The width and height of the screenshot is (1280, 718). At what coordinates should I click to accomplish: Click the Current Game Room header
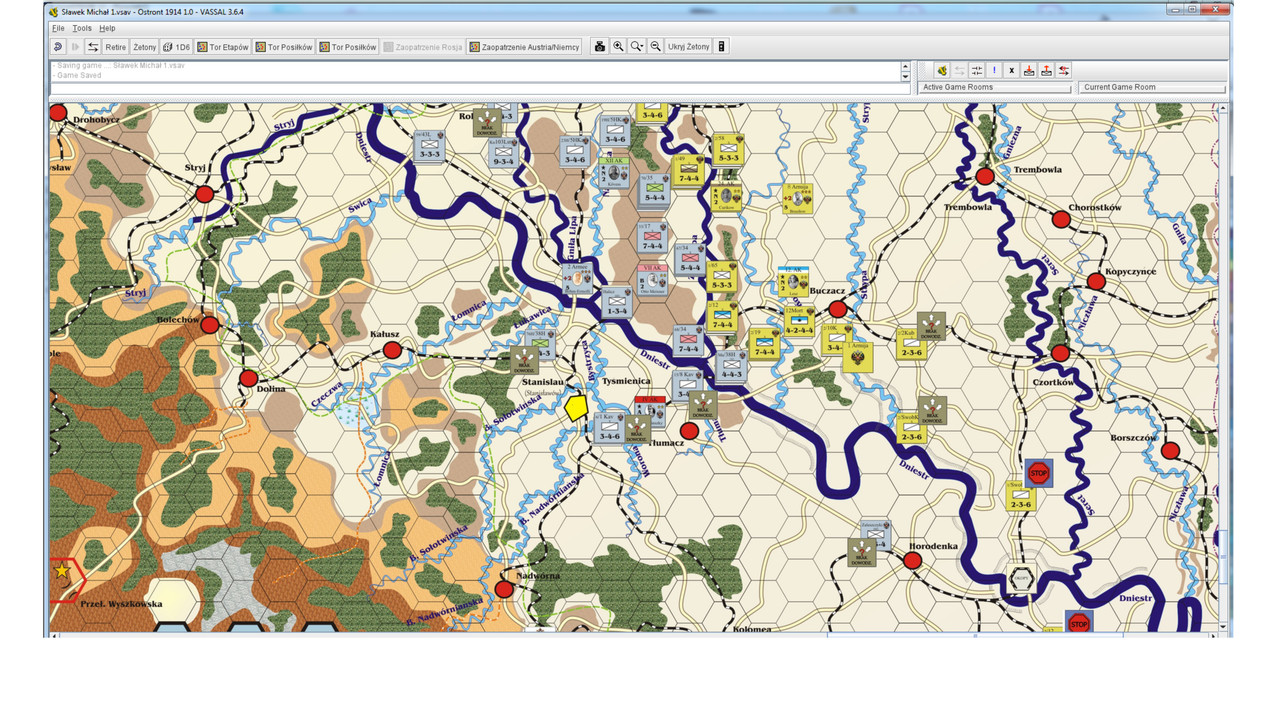click(x=1153, y=87)
